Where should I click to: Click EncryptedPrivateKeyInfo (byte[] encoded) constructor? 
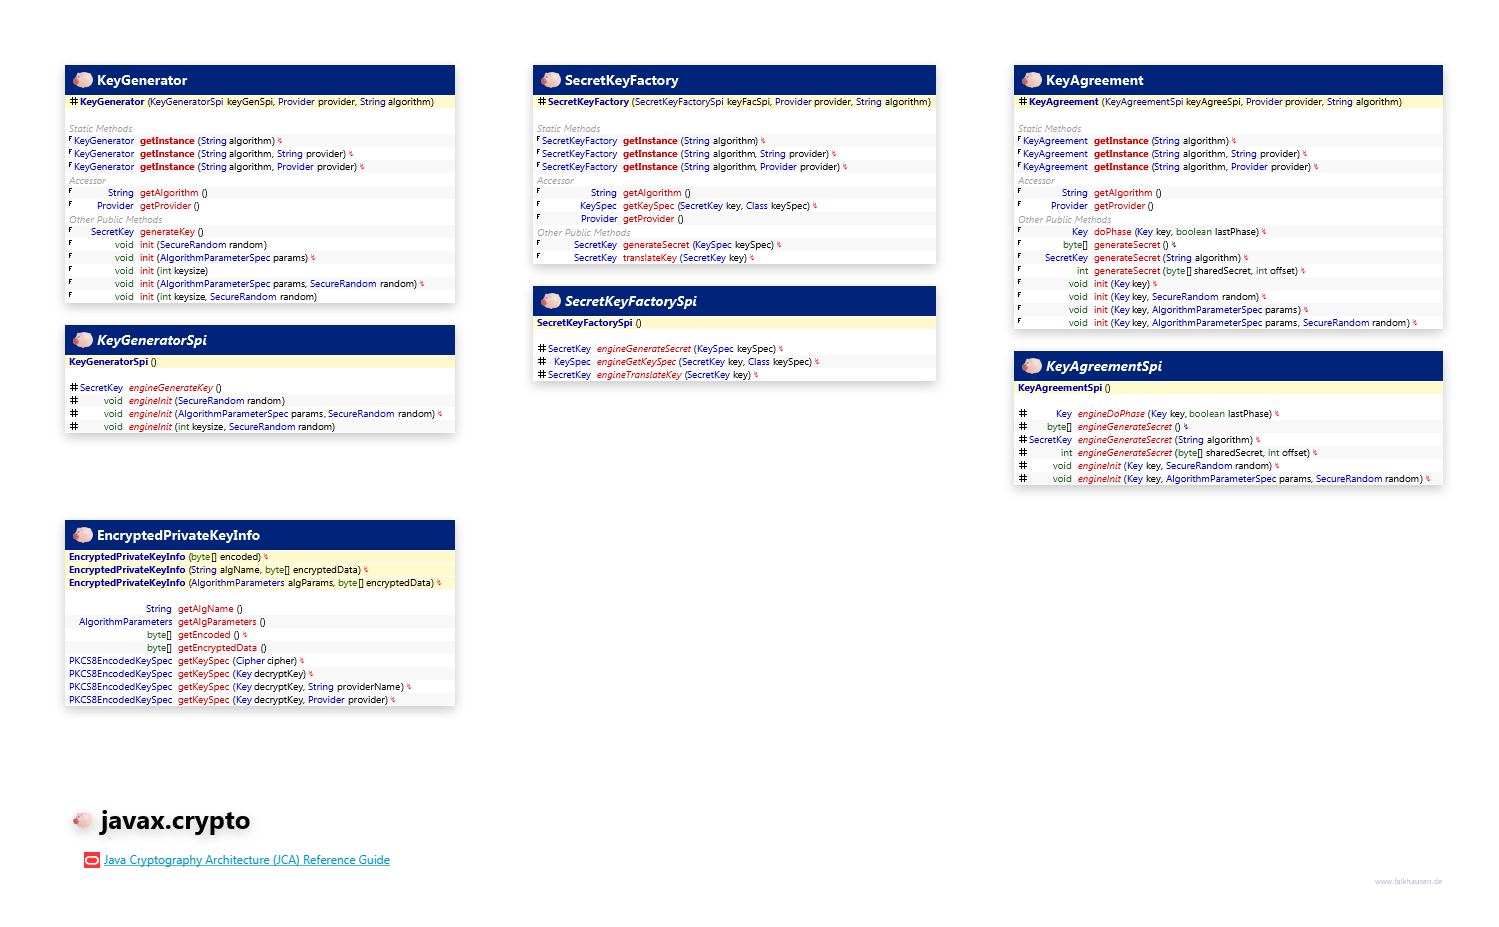click(x=260, y=557)
